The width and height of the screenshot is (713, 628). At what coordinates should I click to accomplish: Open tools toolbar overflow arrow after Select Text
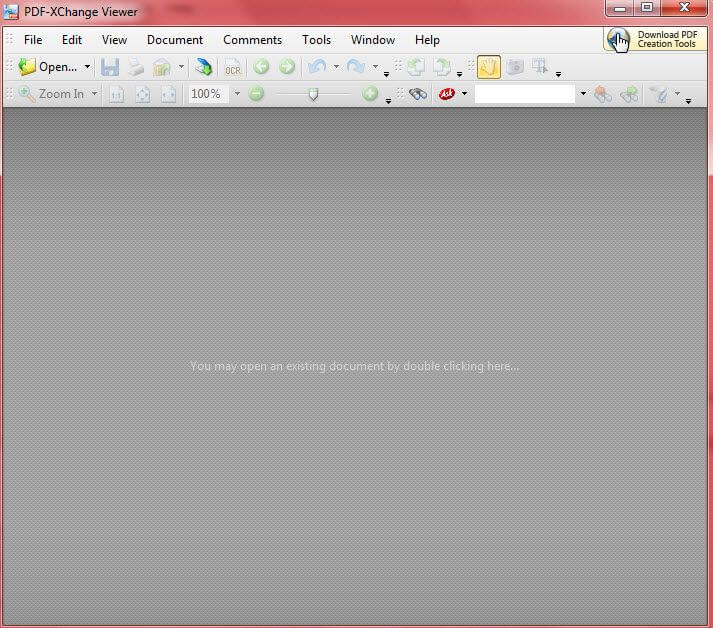tap(558, 74)
